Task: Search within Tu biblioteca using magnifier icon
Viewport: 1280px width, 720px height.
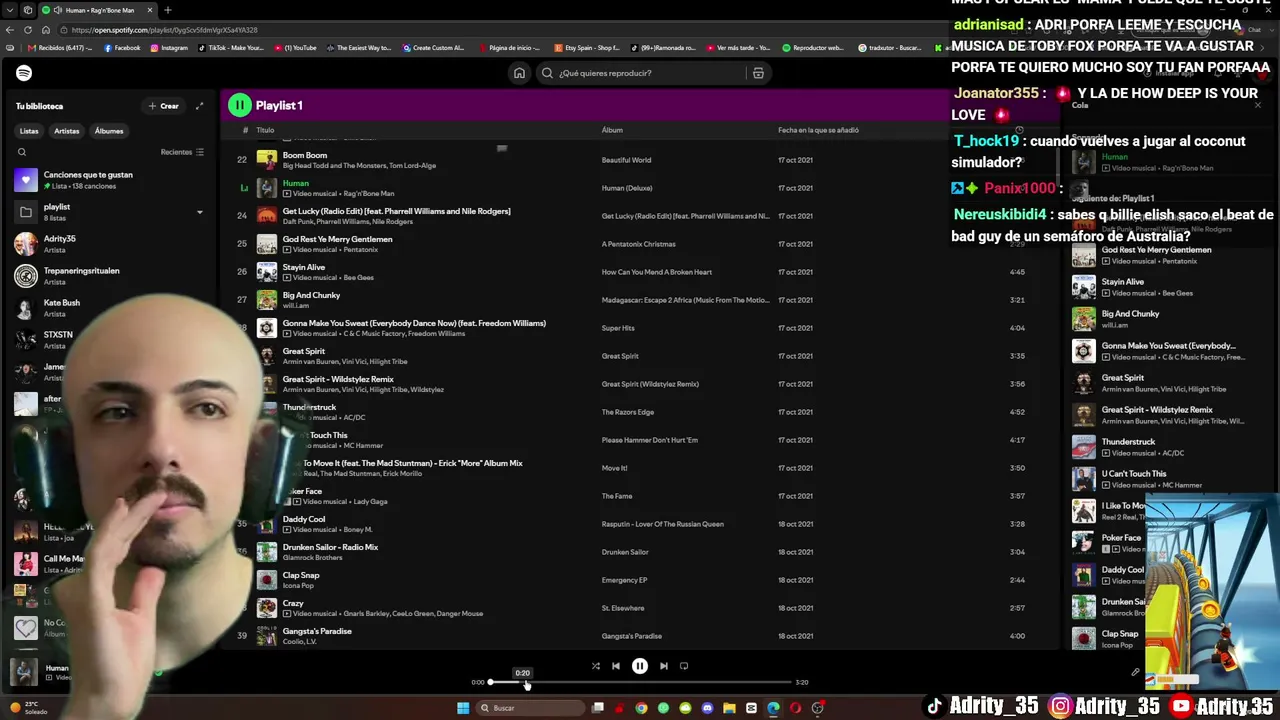Action: coord(22,152)
